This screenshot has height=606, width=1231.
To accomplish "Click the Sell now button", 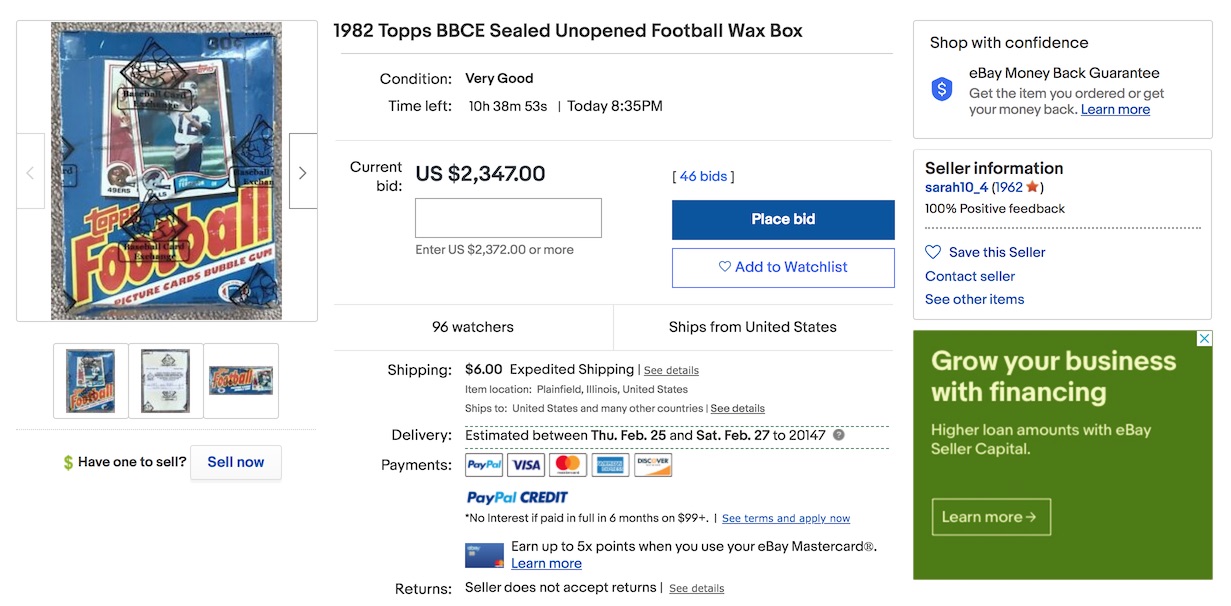I will 236,462.
